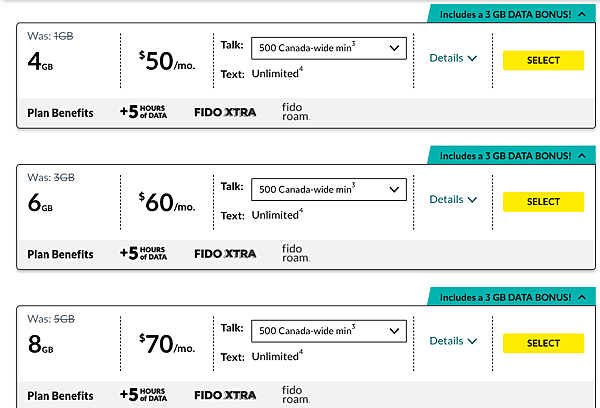
Task: Select the $70/mo. 8GB plan
Action: (x=543, y=343)
